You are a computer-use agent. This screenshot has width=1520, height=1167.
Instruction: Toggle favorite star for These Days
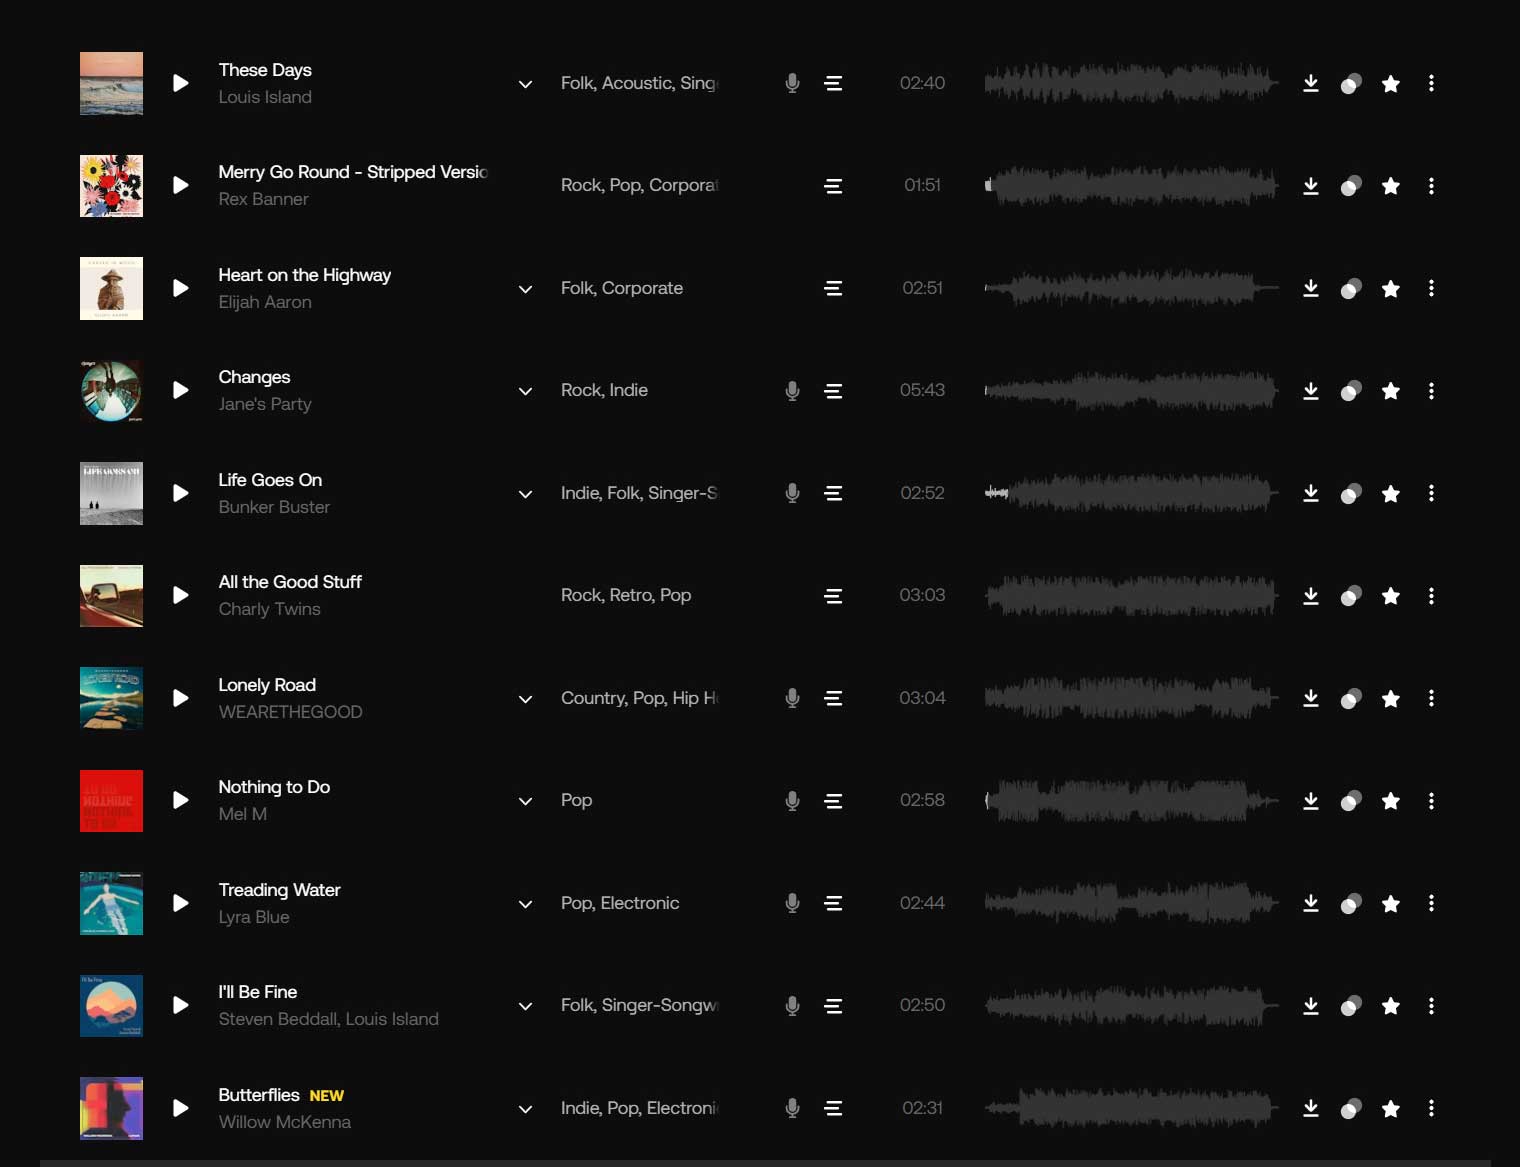1390,84
